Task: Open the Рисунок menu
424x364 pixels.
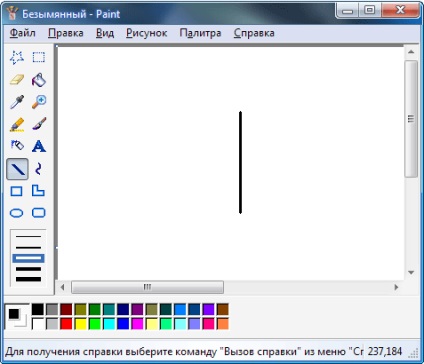Action: pos(147,33)
